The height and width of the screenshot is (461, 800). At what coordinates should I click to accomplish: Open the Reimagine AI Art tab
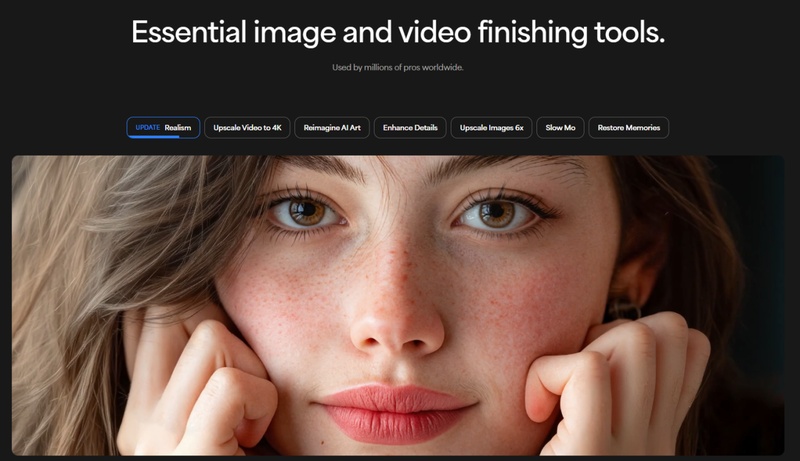pyautogui.click(x=332, y=128)
